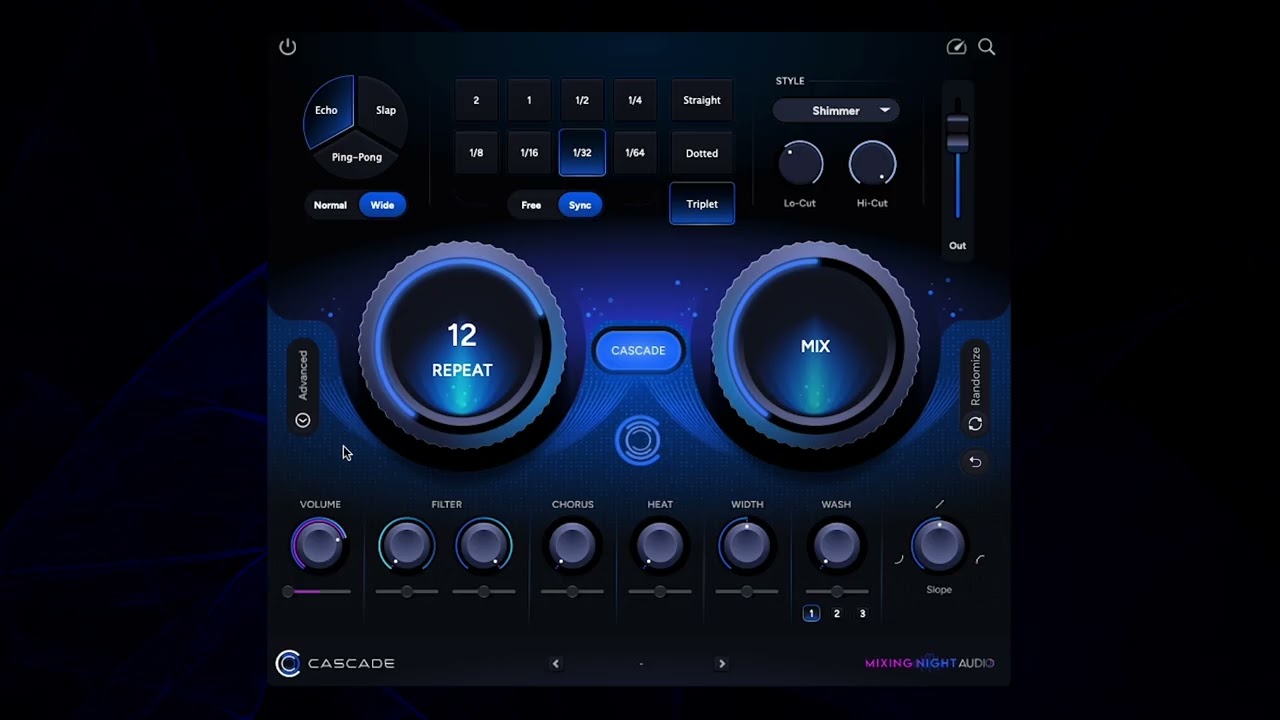
Task: Select note division 1/16
Action: (x=529, y=153)
